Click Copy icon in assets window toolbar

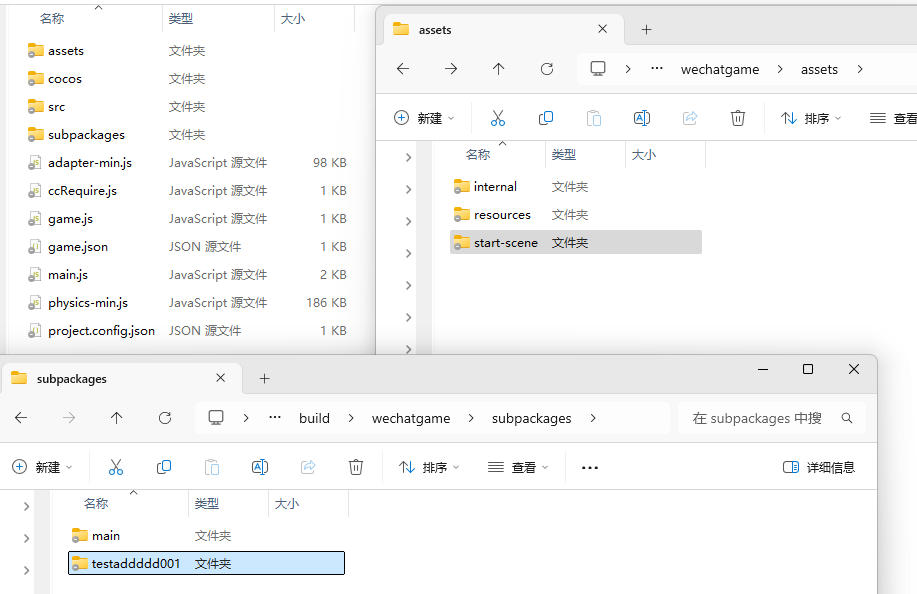(x=546, y=118)
